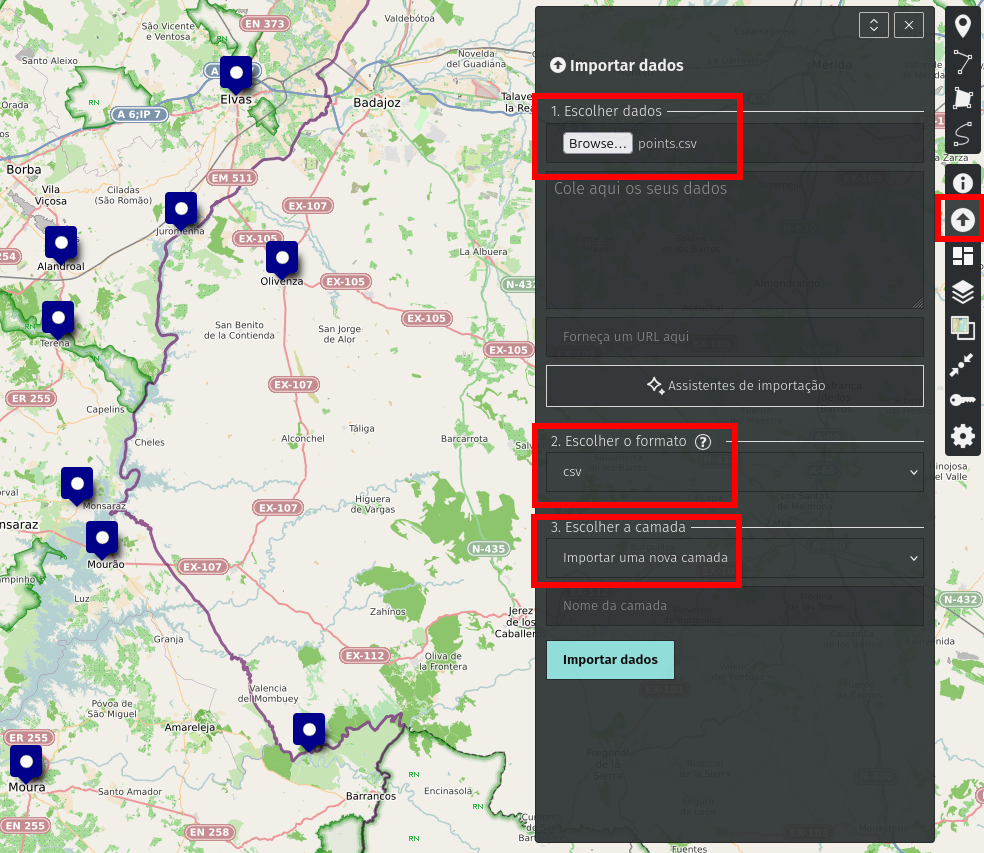
Task: Click the 'EM 511' road shield
Action: (232, 178)
